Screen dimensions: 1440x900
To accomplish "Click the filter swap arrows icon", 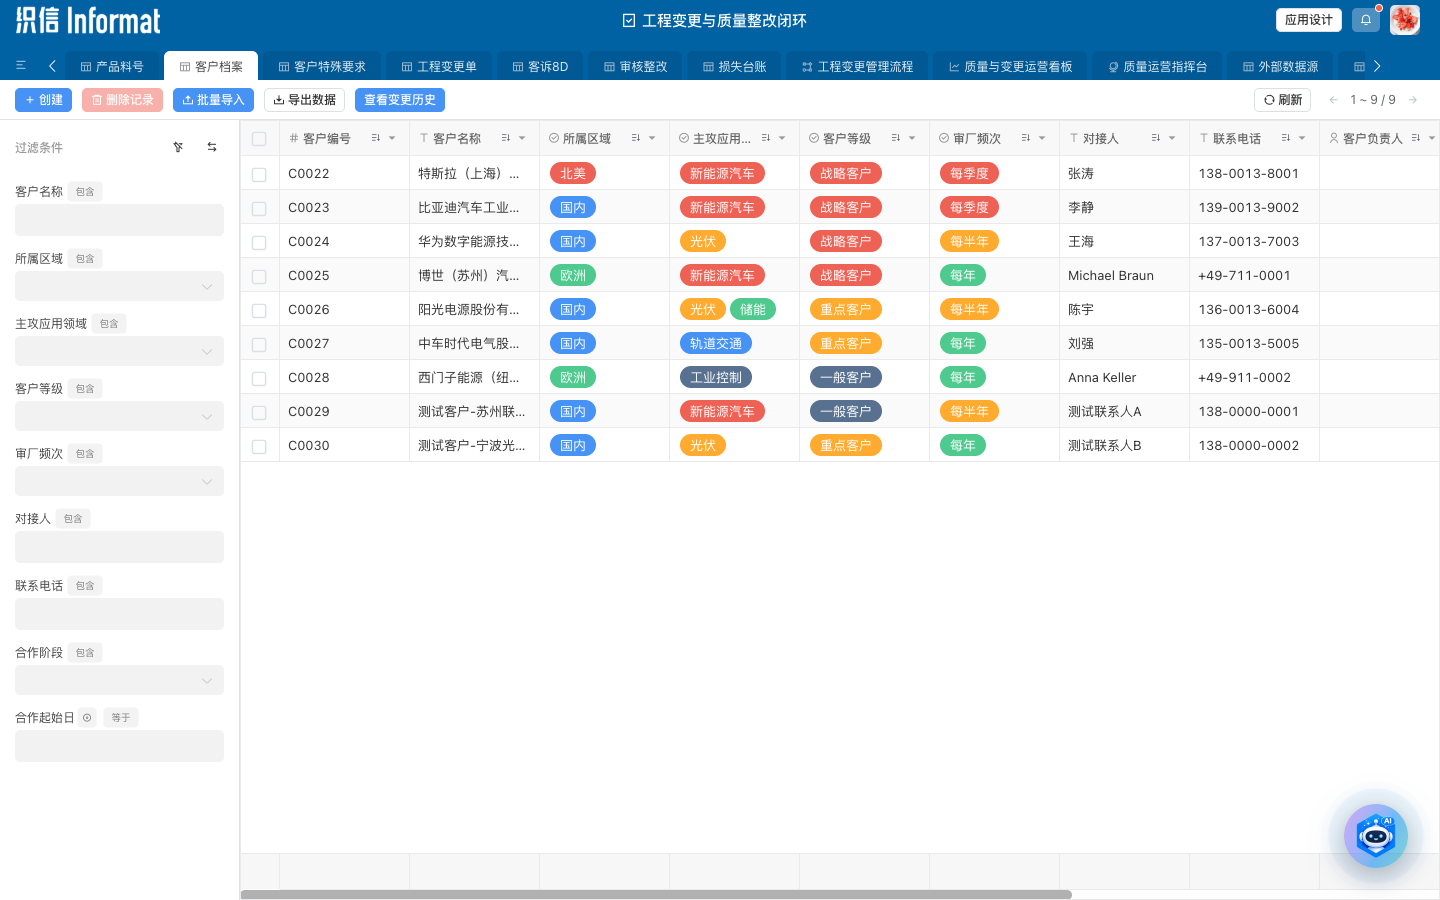I will tap(212, 147).
